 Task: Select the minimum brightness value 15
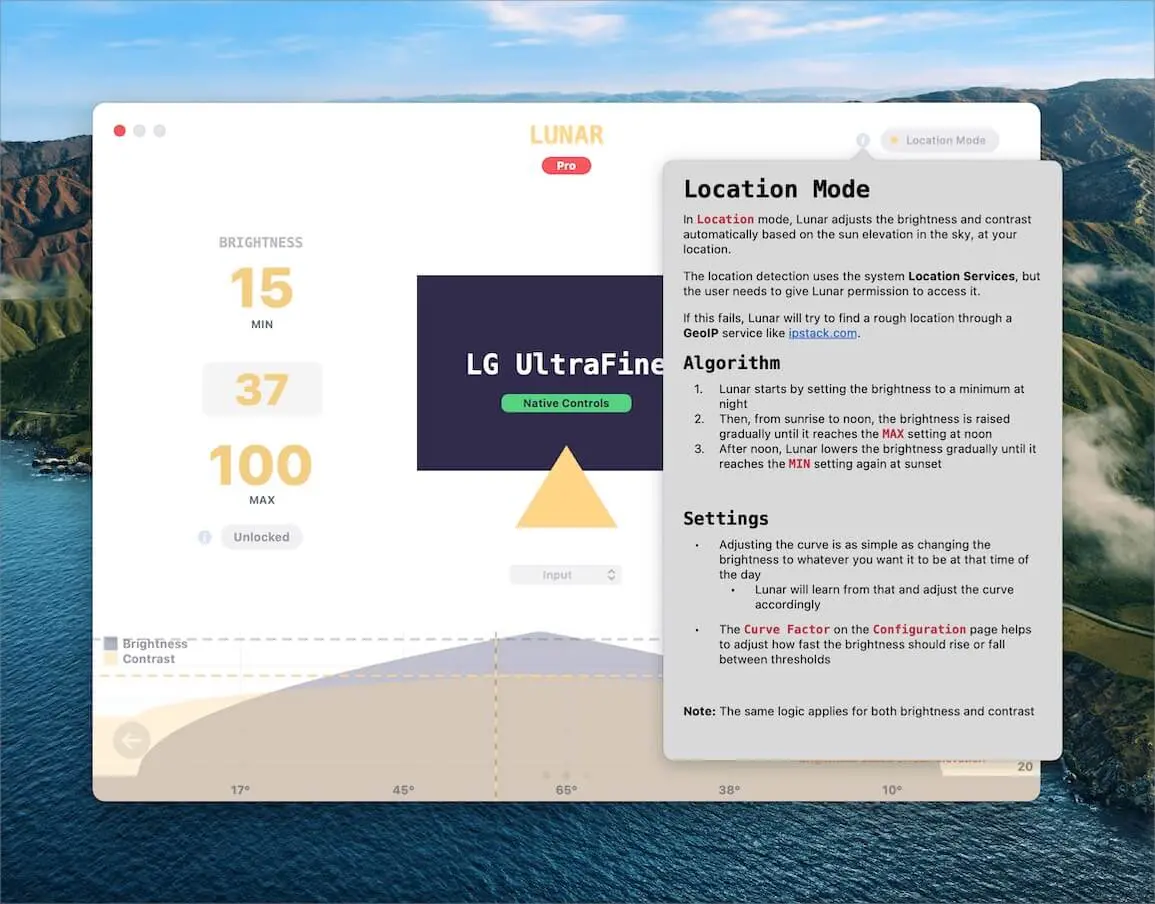pos(261,288)
